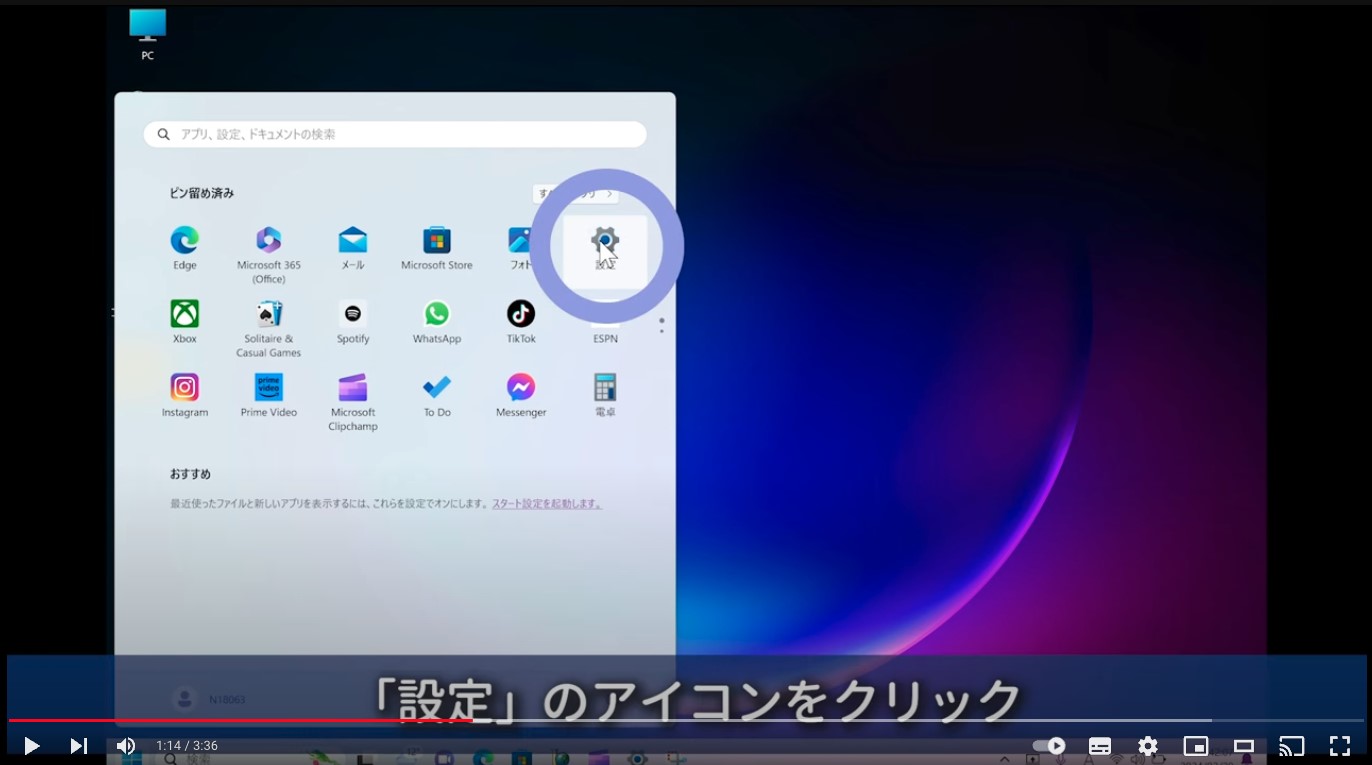Open WhatsApp from the Start menu

pos(436,321)
